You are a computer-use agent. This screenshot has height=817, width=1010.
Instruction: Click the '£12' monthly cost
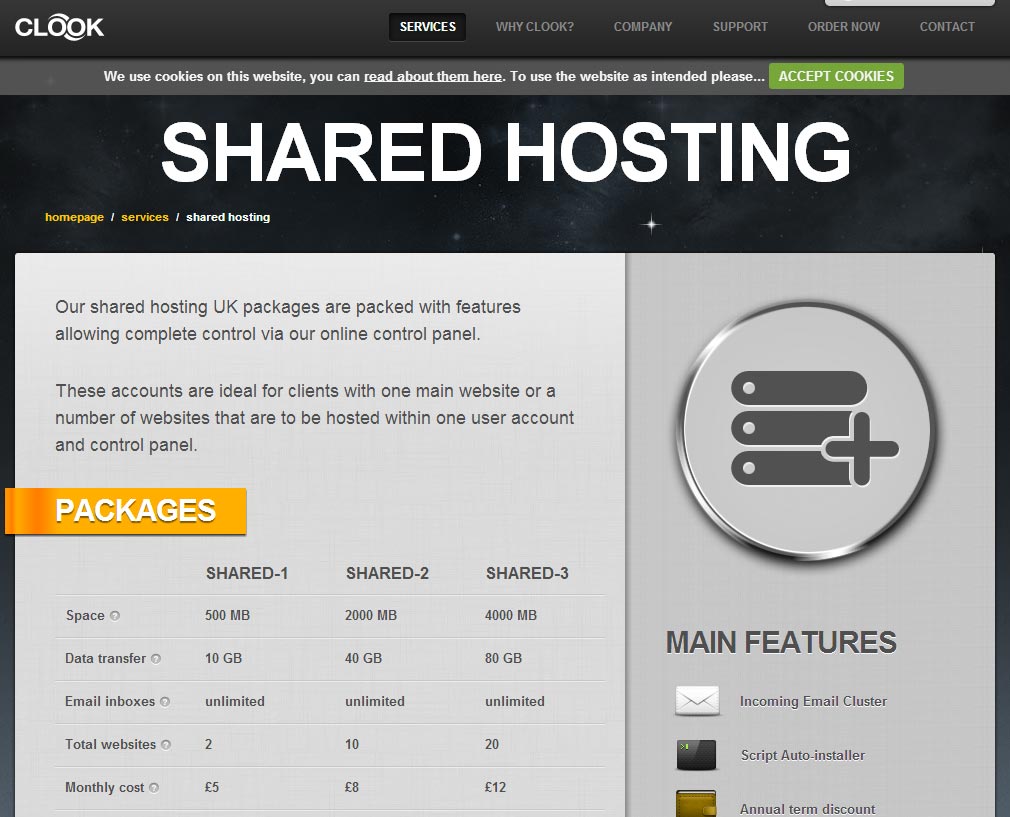point(495,787)
